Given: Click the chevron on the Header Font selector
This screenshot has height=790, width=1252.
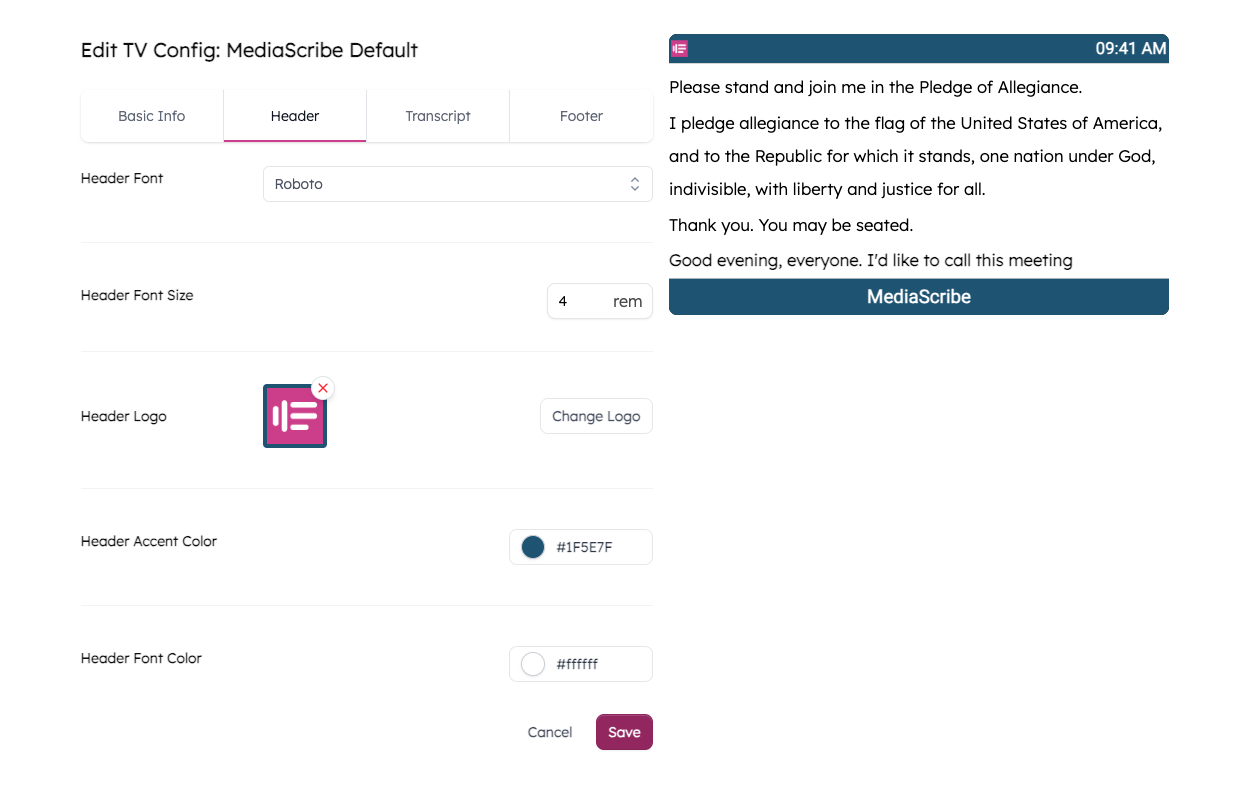Looking at the screenshot, I should pos(634,184).
